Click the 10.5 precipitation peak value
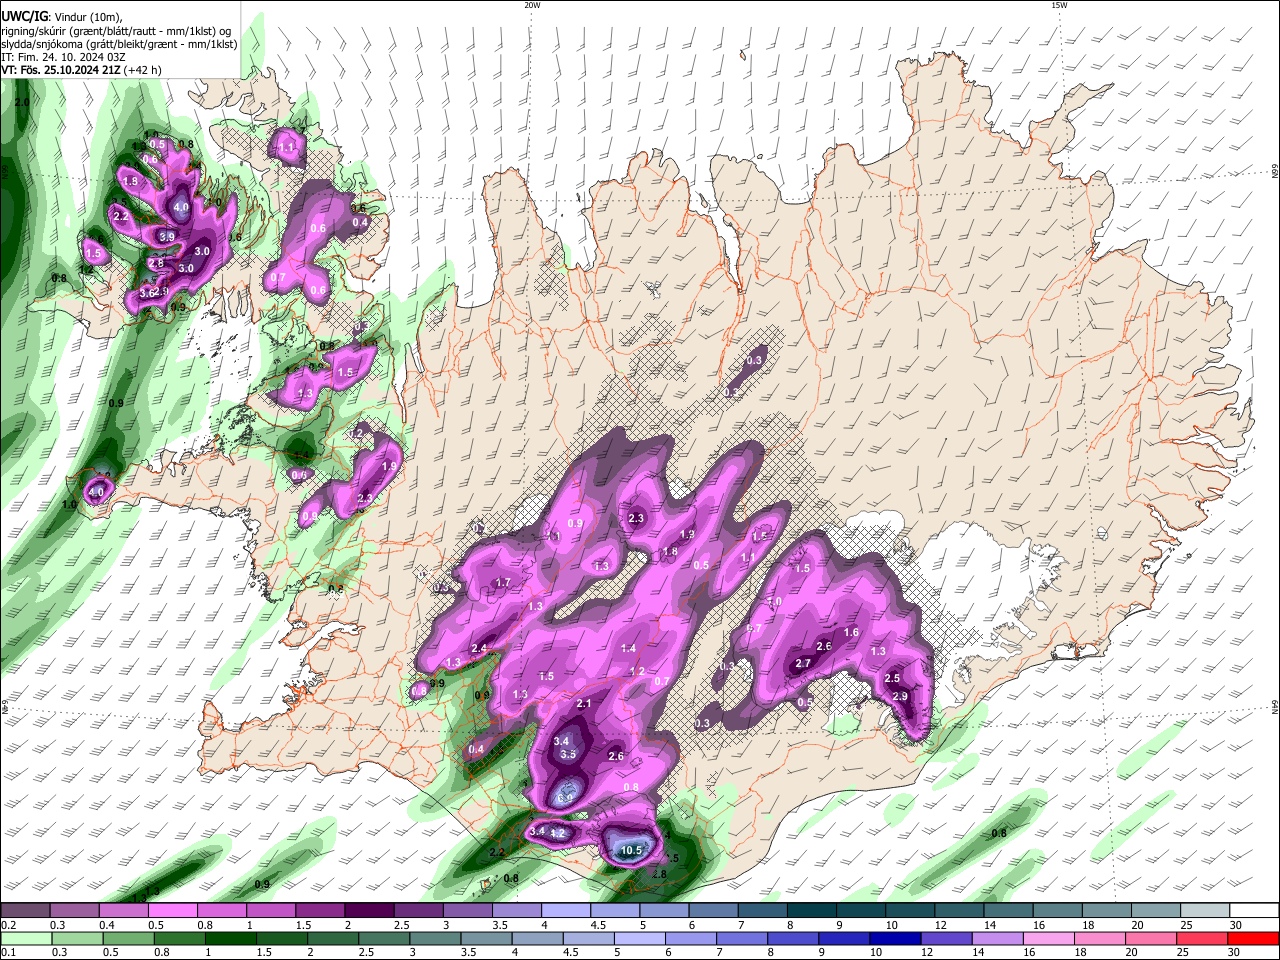 (631, 850)
